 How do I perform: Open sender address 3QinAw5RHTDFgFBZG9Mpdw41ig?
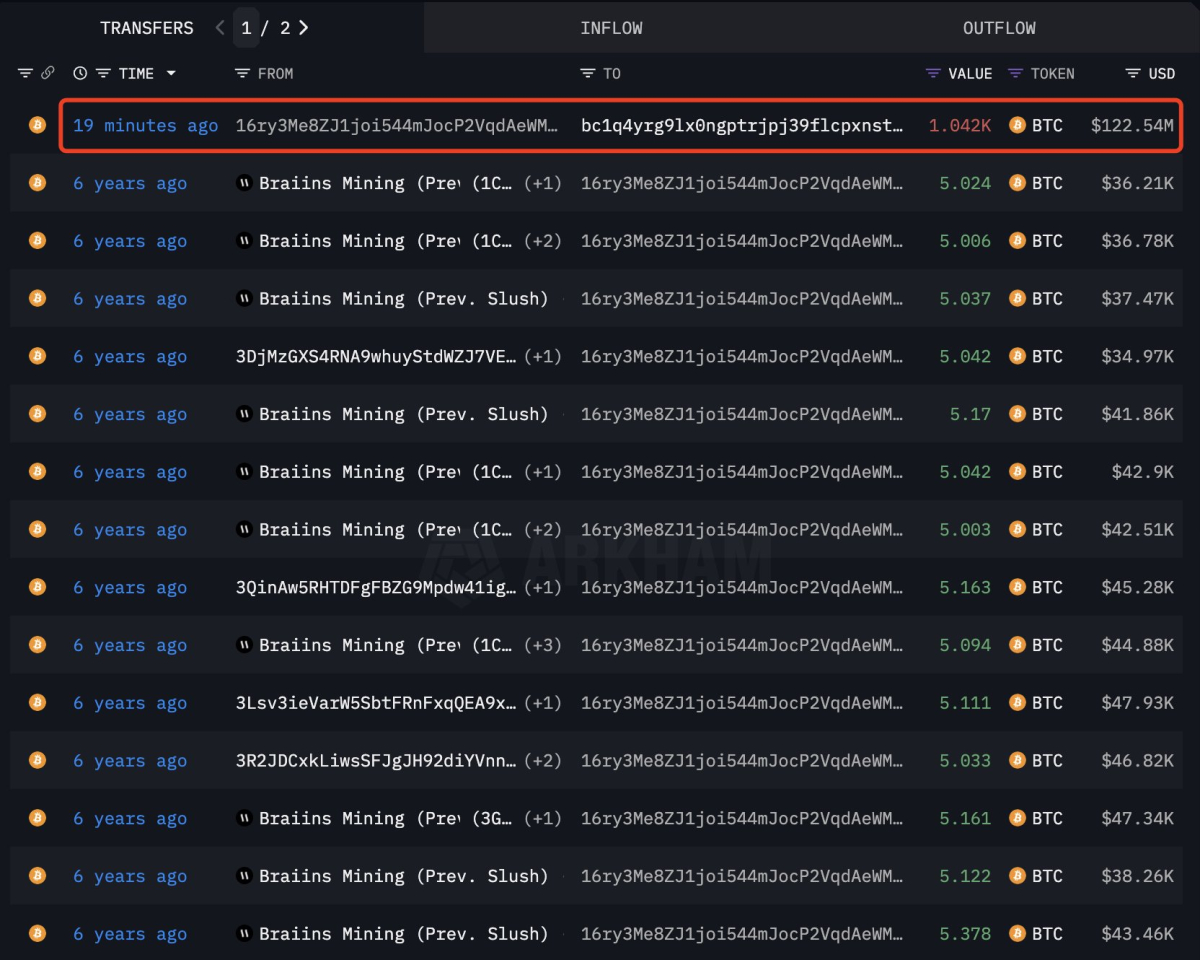tap(376, 588)
